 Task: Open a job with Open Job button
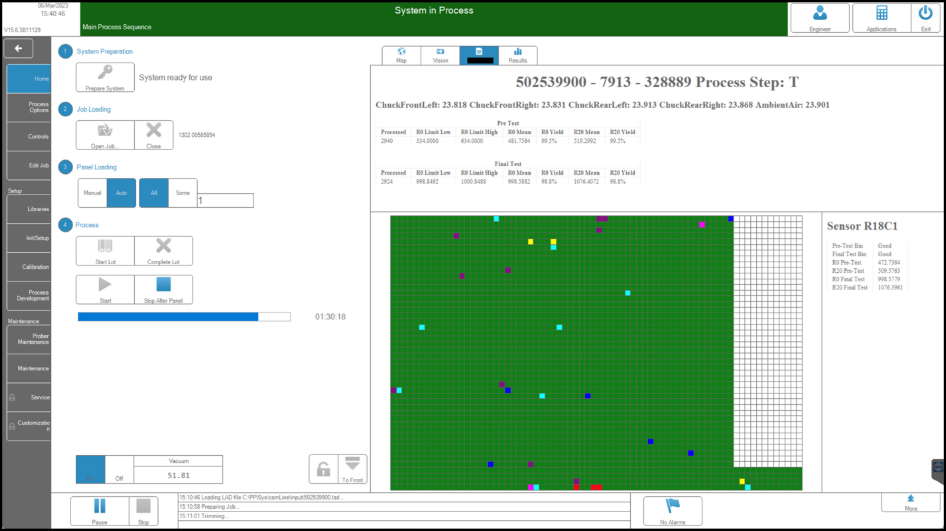tap(105, 134)
